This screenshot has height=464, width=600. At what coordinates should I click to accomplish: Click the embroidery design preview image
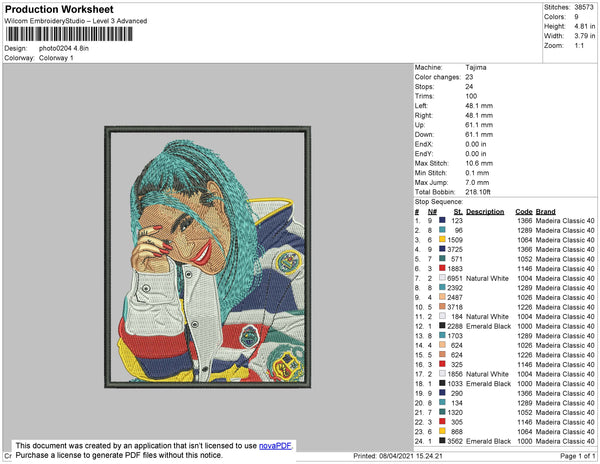point(207,257)
